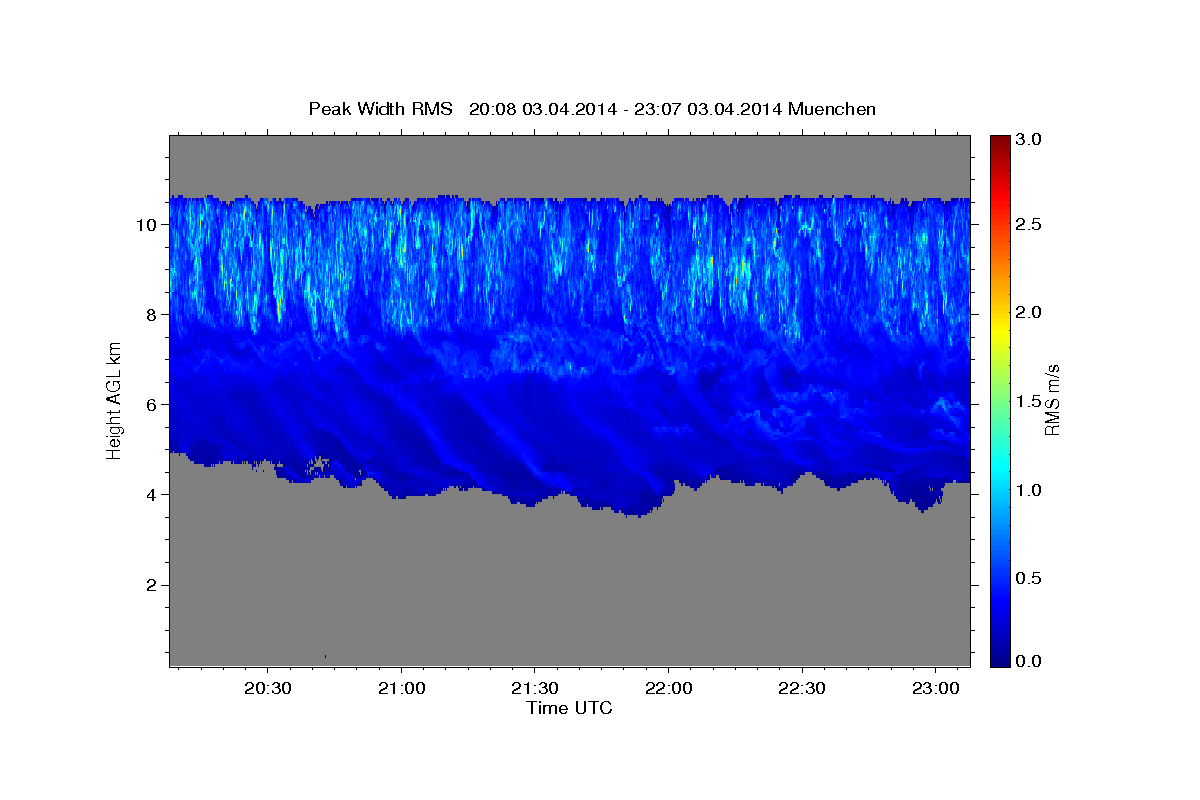The image size is (1200, 800).
Task: Click the 20:30 time tick label
Action: click(x=267, y=689)
